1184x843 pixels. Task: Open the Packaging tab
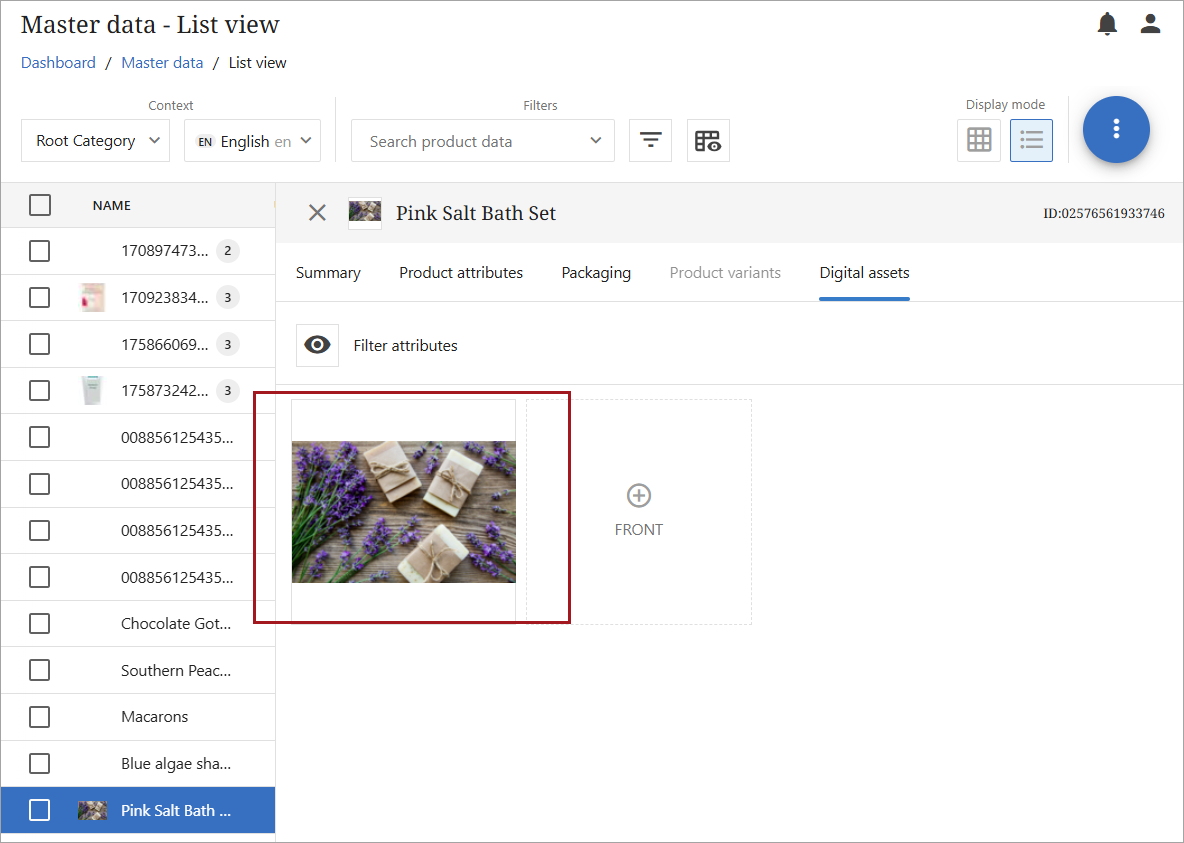coord(596,273)
